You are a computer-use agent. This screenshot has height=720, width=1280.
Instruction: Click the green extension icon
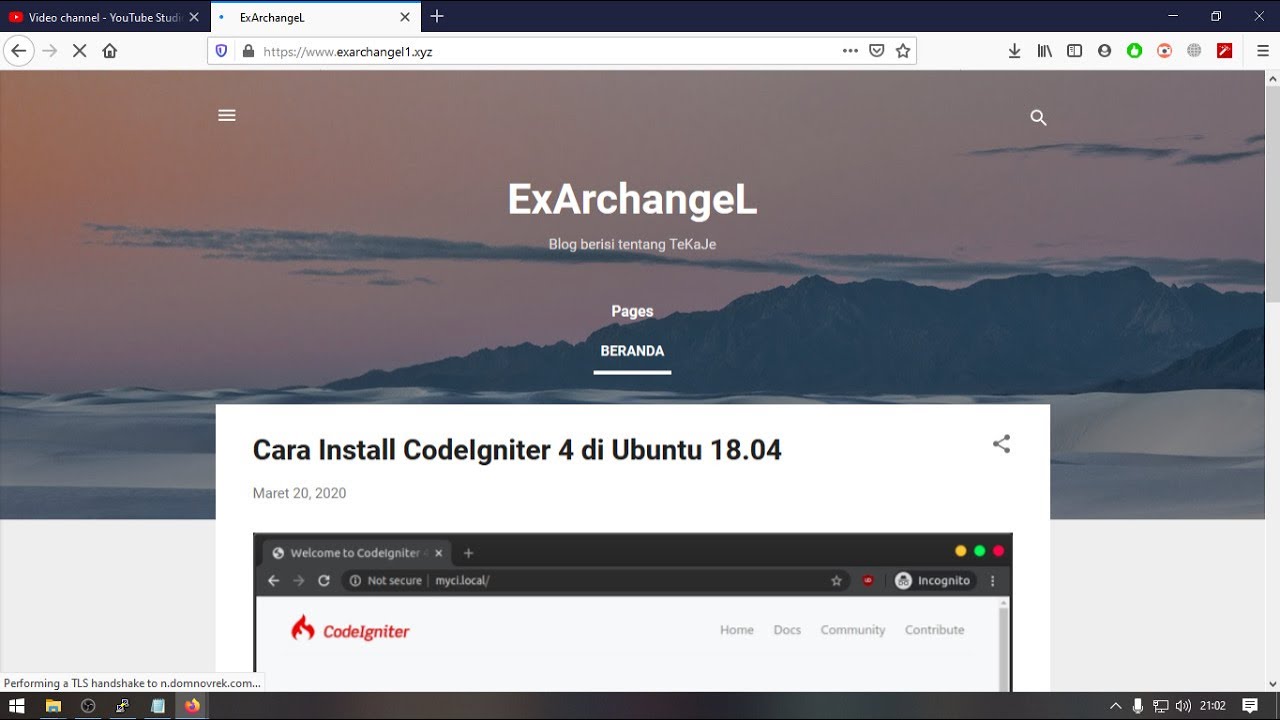click(x=1134, y=51)
